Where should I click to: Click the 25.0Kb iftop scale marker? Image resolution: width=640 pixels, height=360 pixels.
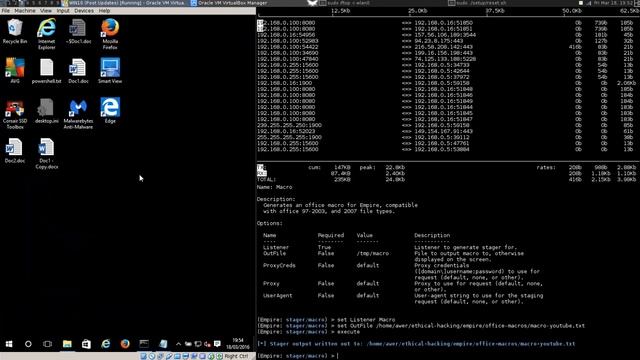pos(418,11)
